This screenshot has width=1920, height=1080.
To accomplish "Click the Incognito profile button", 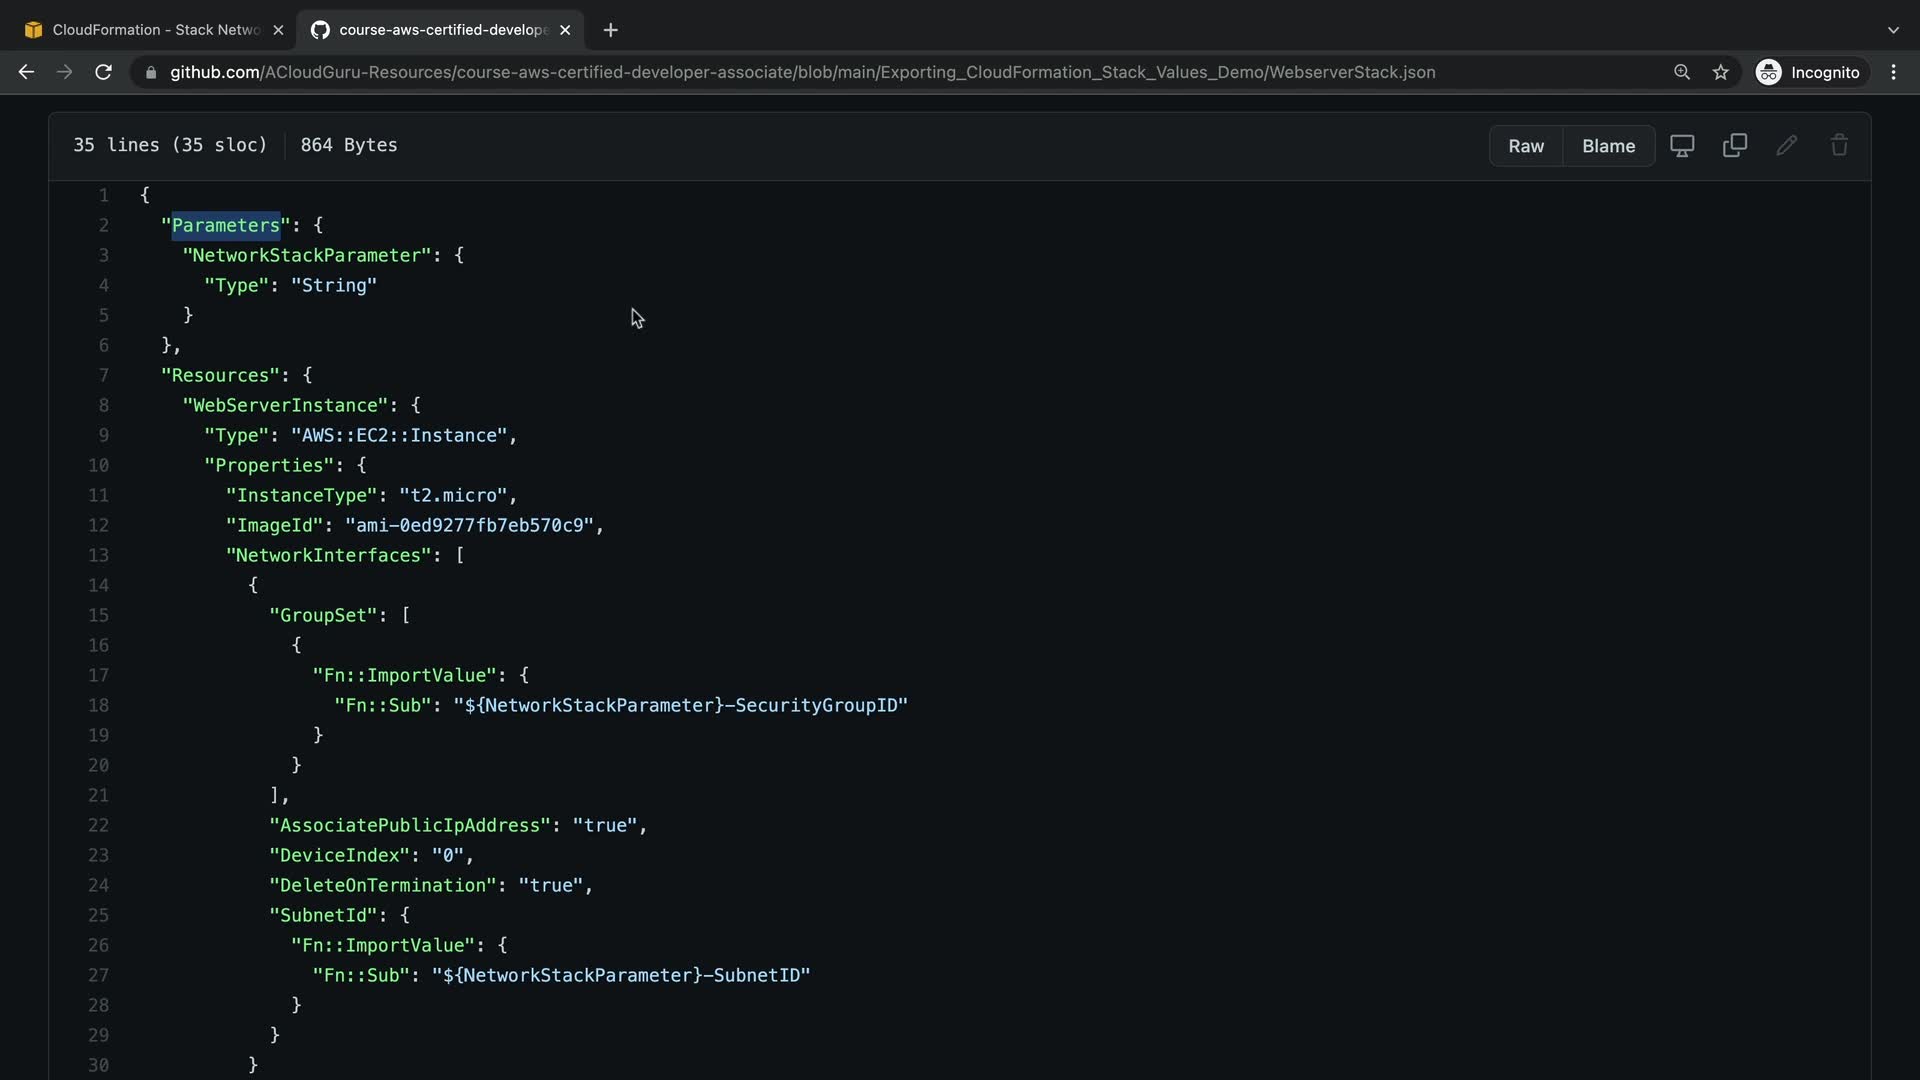I will pyautogui.click(x=1811, y=72).
